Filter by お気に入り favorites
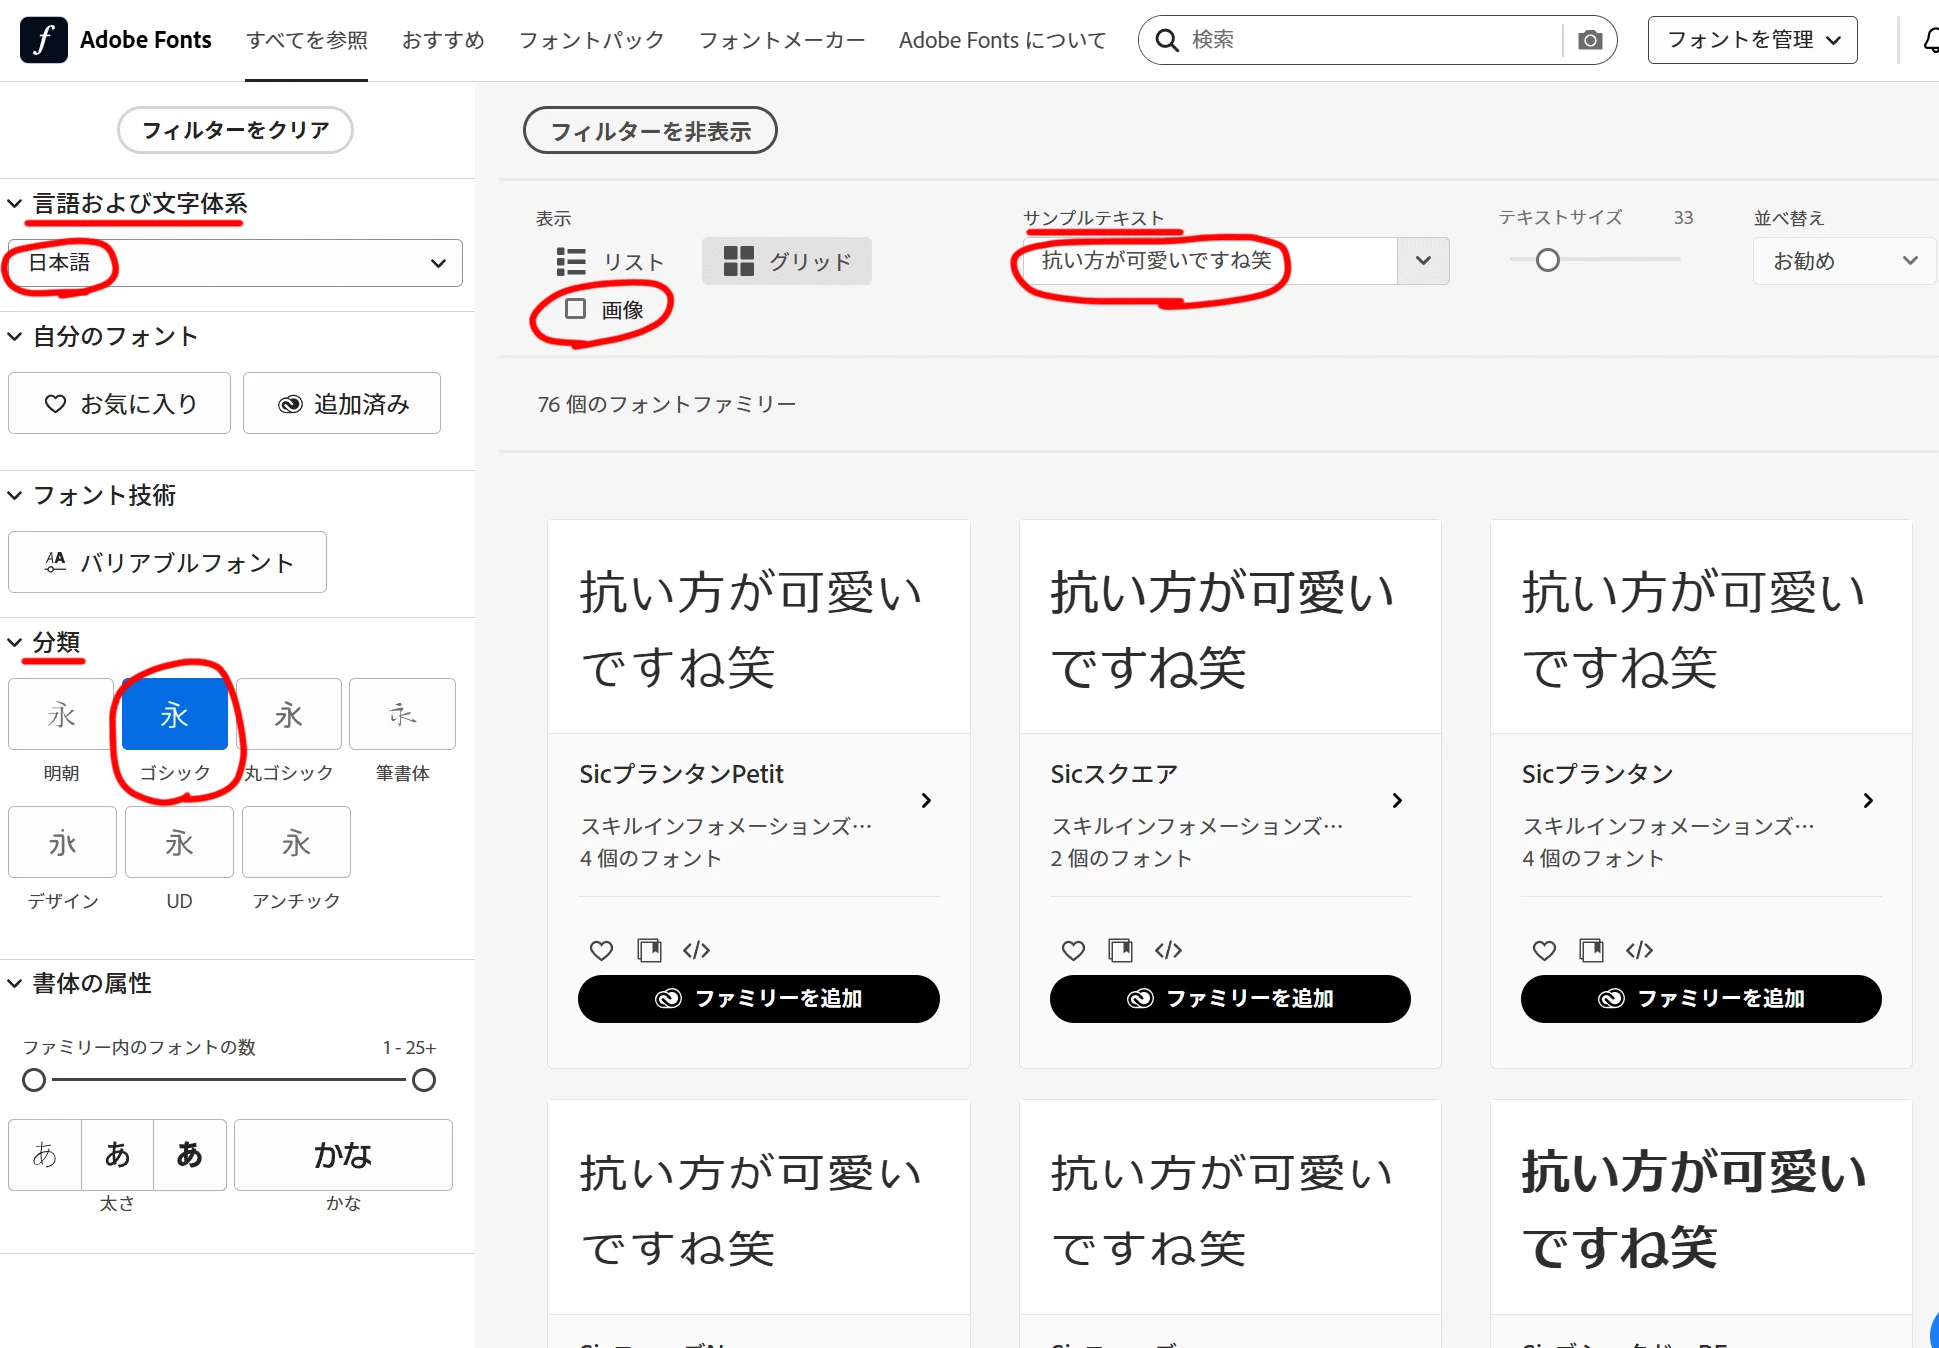Image resolution: width=1939 pixels, height=1348 pixels. [x=119, y=403]
